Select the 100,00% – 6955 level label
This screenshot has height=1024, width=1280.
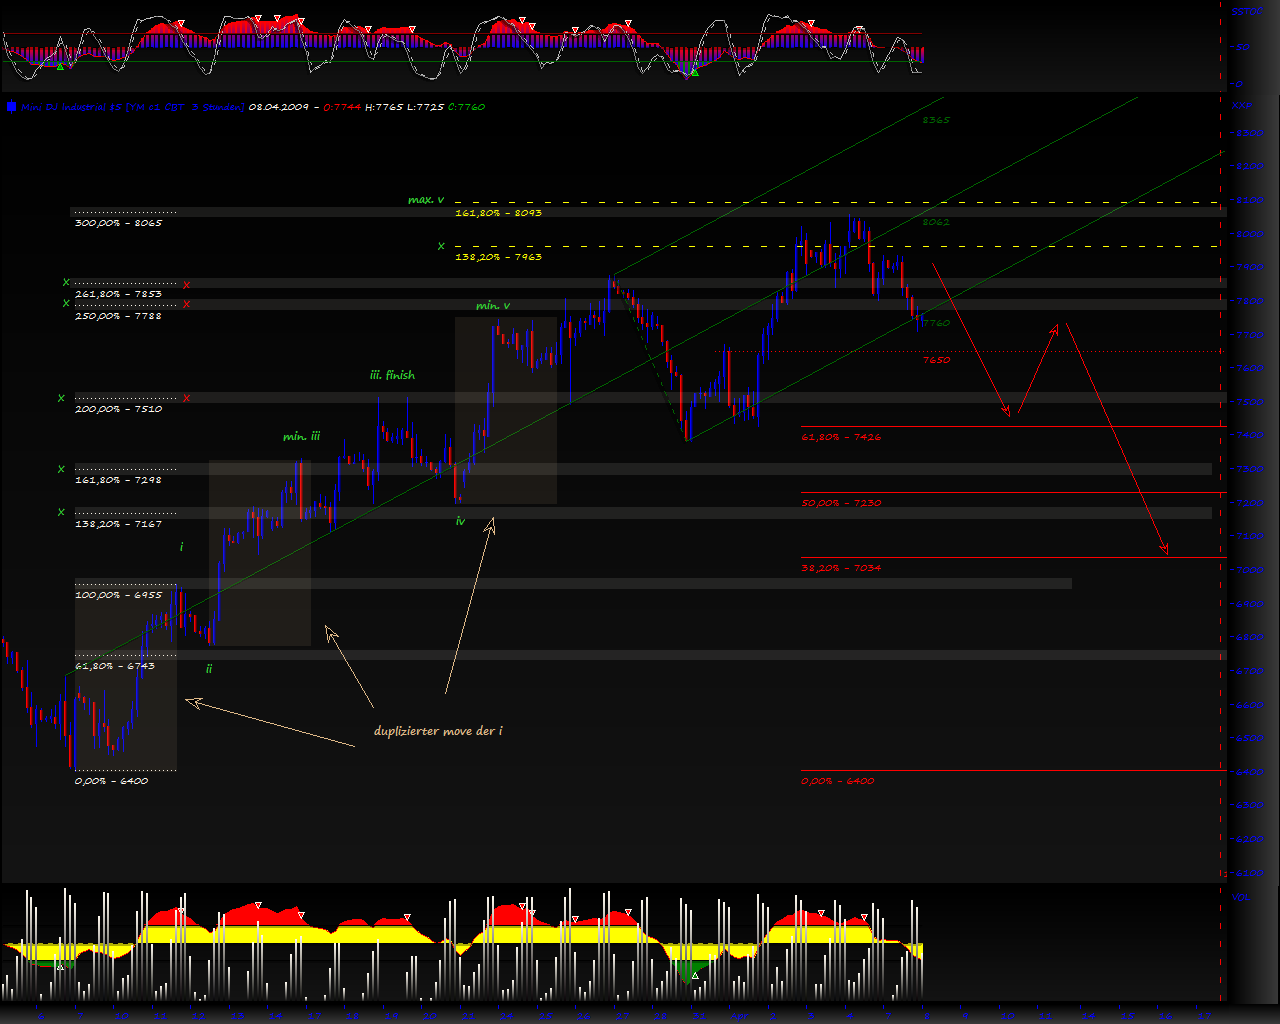(x=118, y=595)
